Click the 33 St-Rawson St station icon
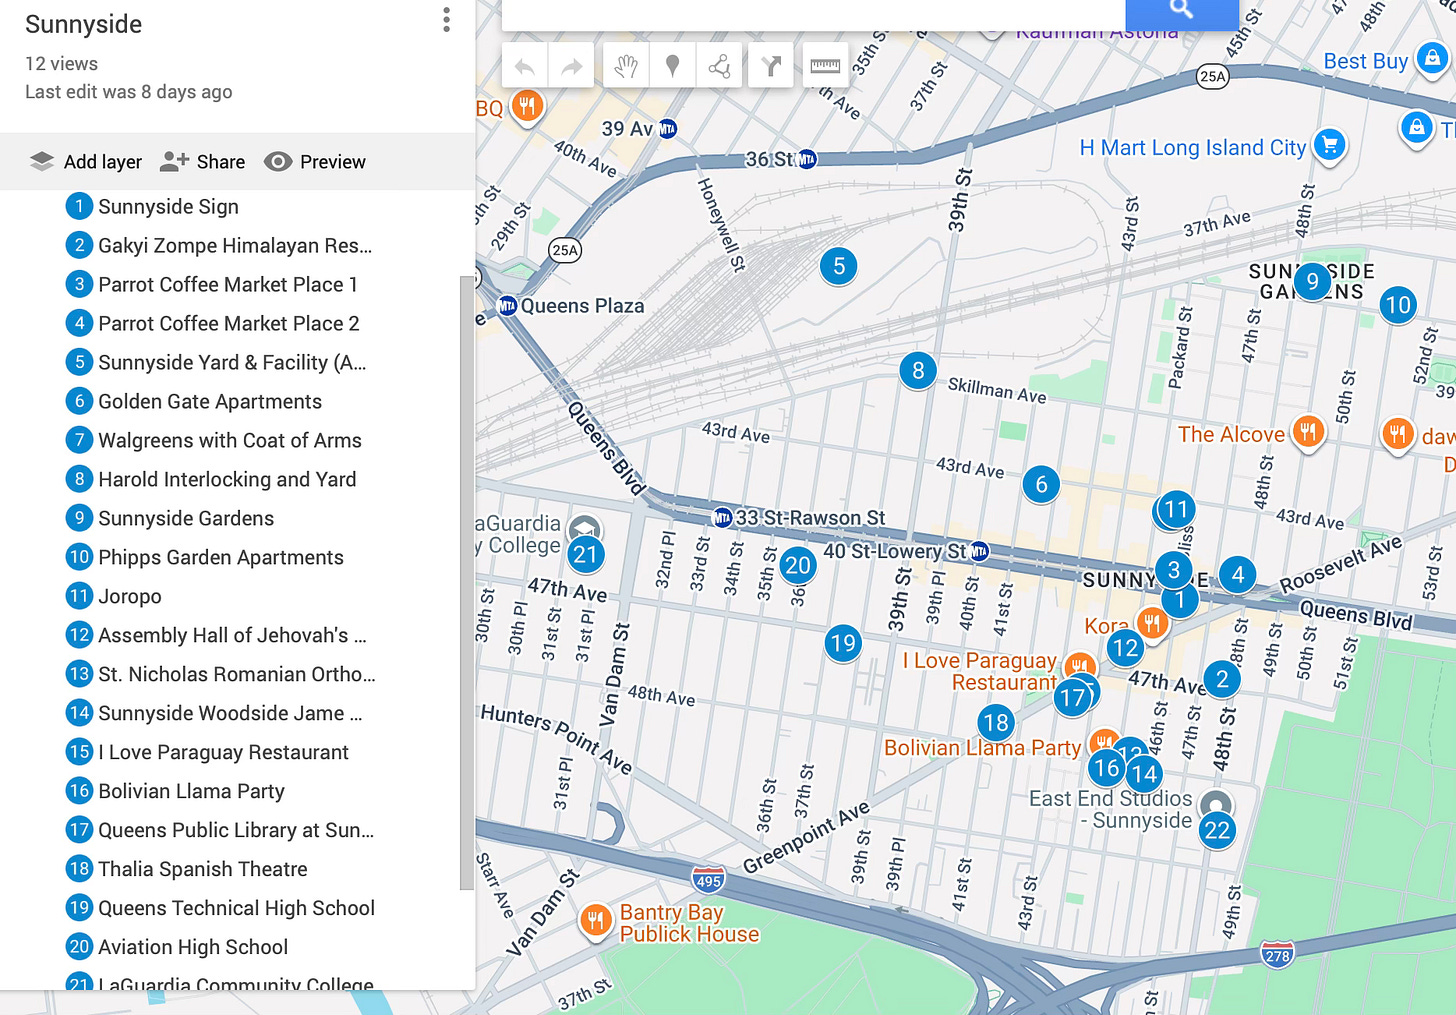The height and width of the screenshot is (1015, 1456). [x=722, y=517]
